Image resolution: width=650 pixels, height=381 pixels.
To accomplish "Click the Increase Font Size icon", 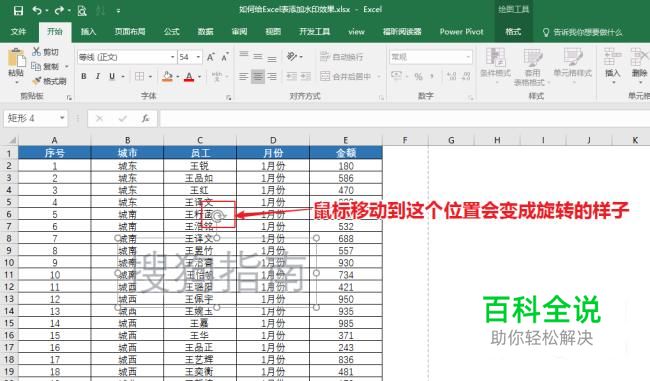I will 211,57.
